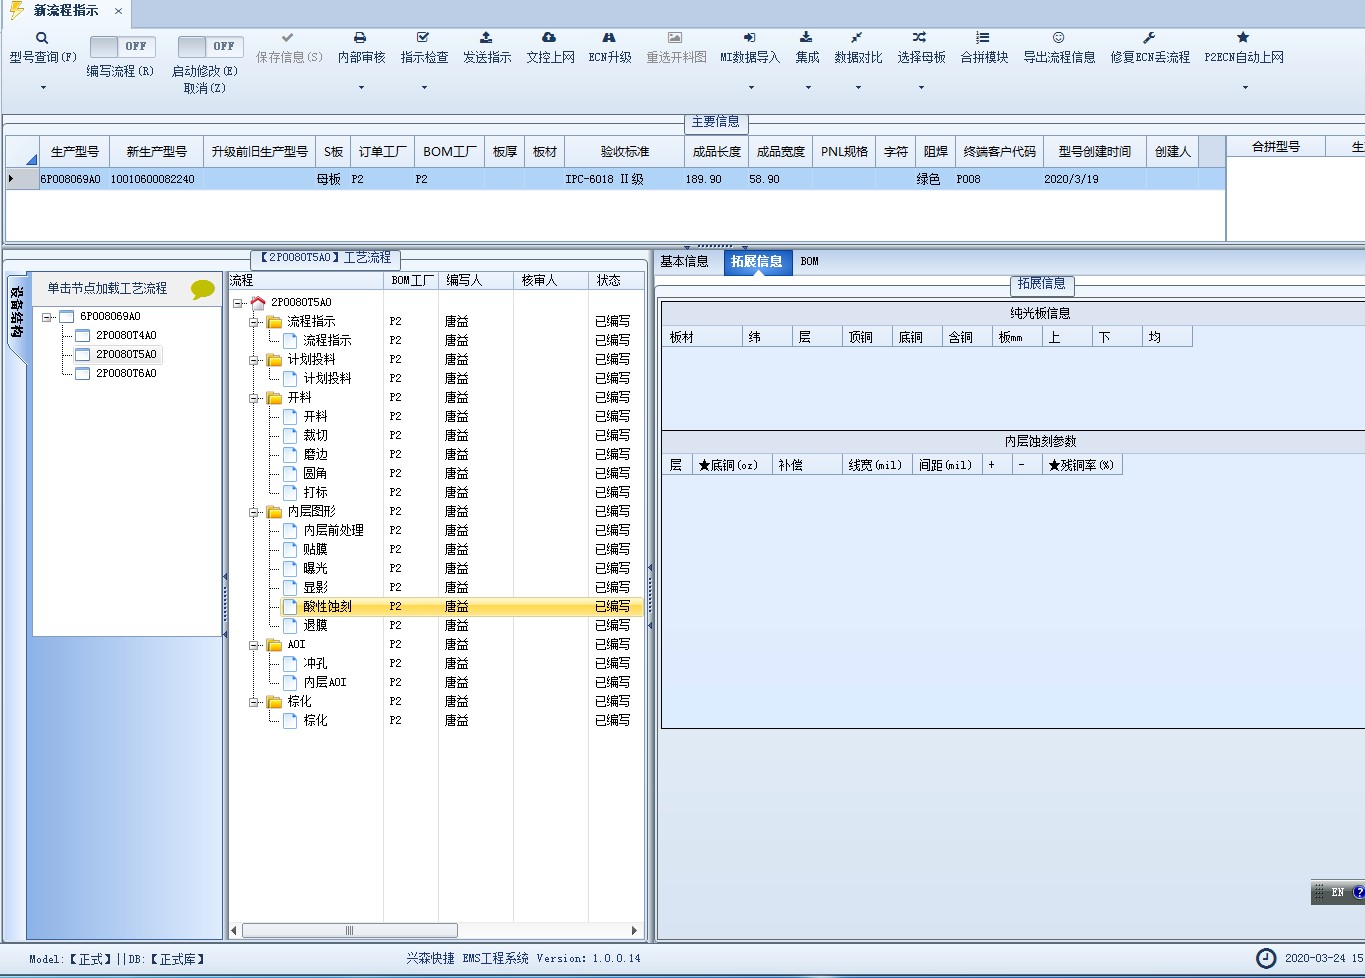This screenshot has width=1365, height=978.
Task: Click the 合拼模块 list icon
Action: [984, 38]
